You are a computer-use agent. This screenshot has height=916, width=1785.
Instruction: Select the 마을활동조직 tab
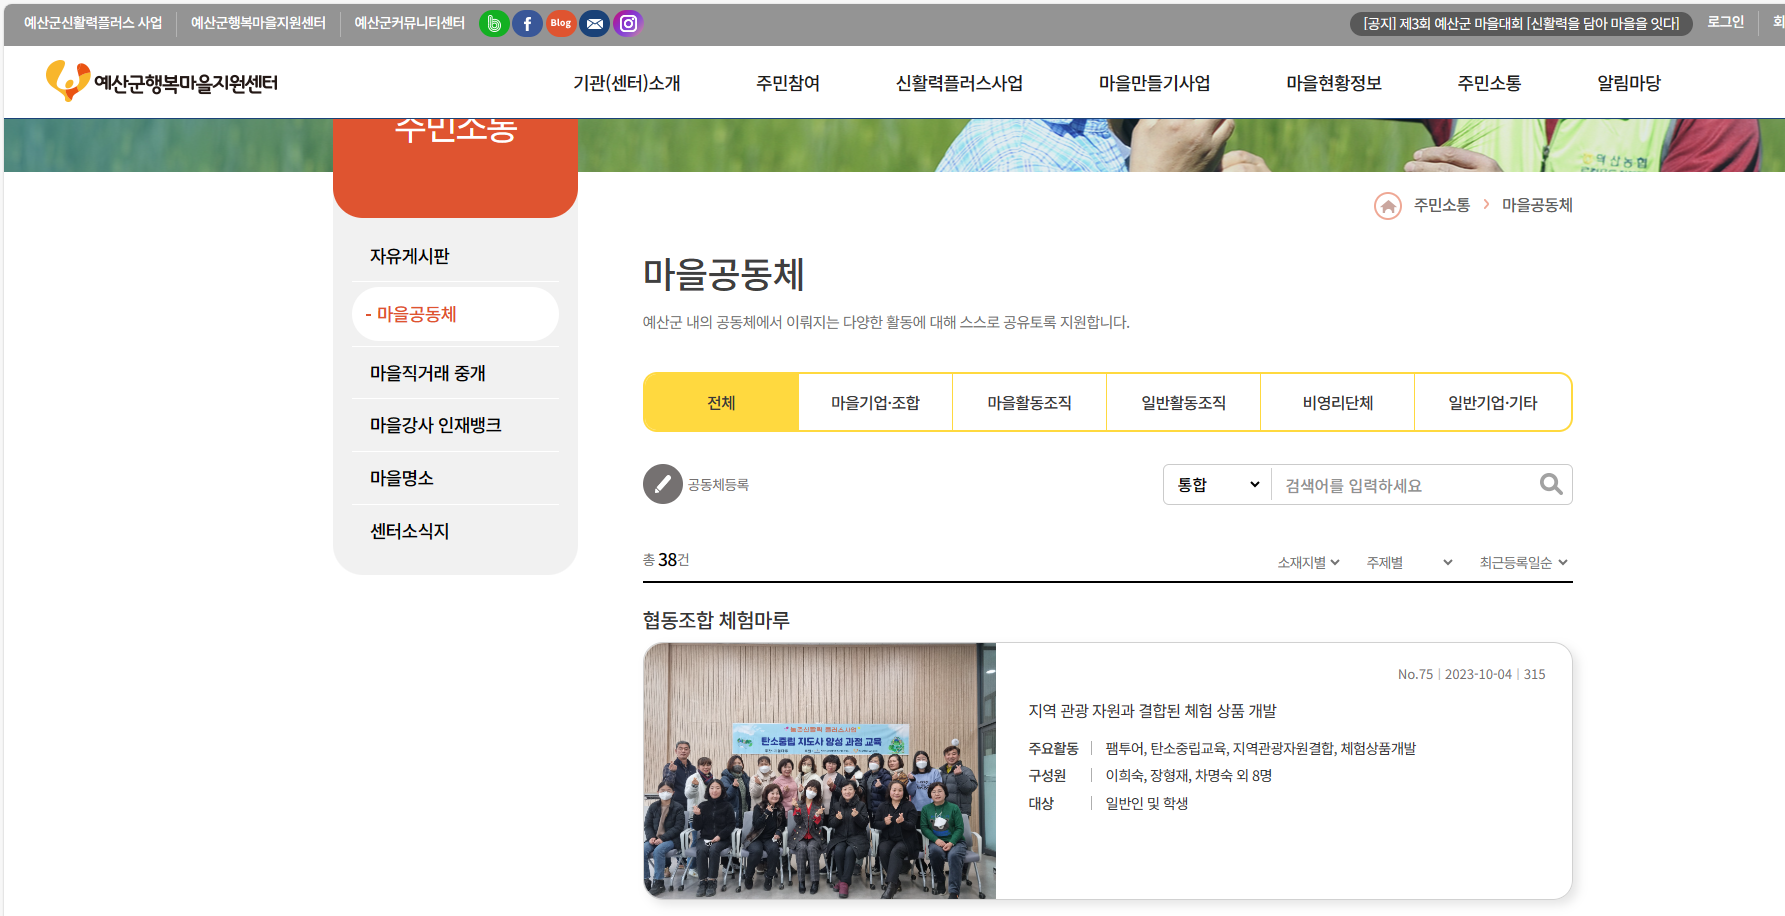[1029, 402]
